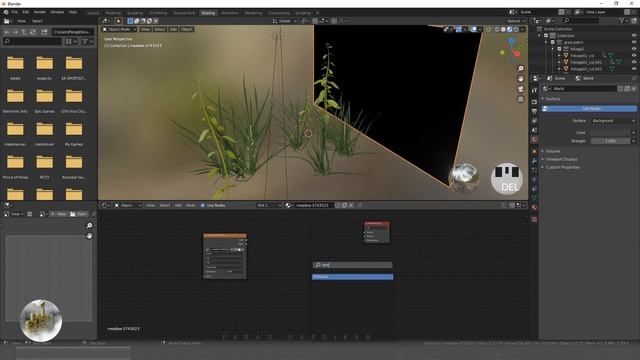Expand the Foliage02_col.002 tree item
The image size is (640, 360).
(559, 69)
